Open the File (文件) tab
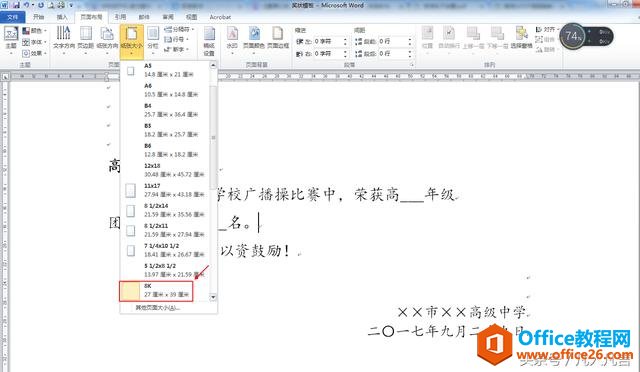The height and width of the screenshot is (372, 640). pos(13,17)
